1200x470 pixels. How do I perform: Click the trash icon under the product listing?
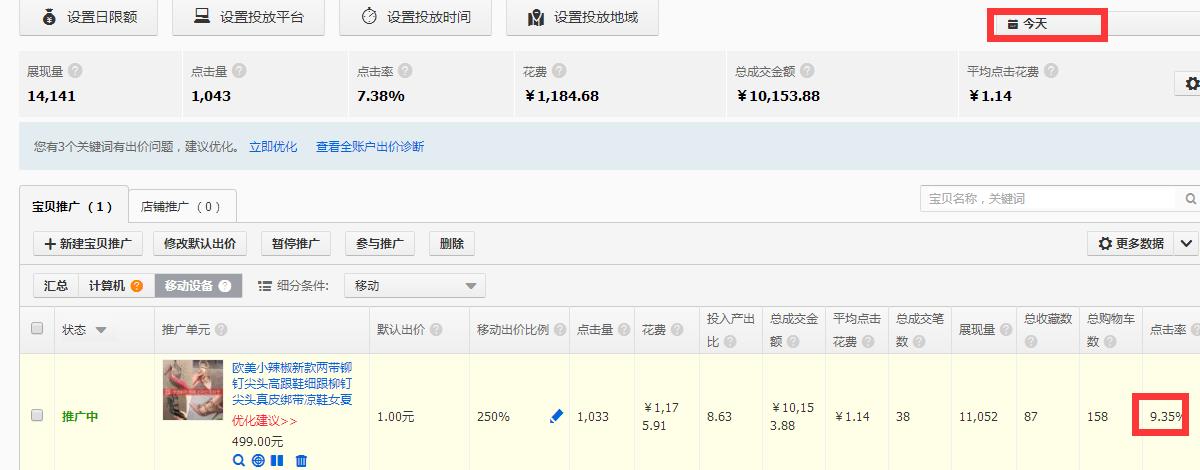(301, 460)
